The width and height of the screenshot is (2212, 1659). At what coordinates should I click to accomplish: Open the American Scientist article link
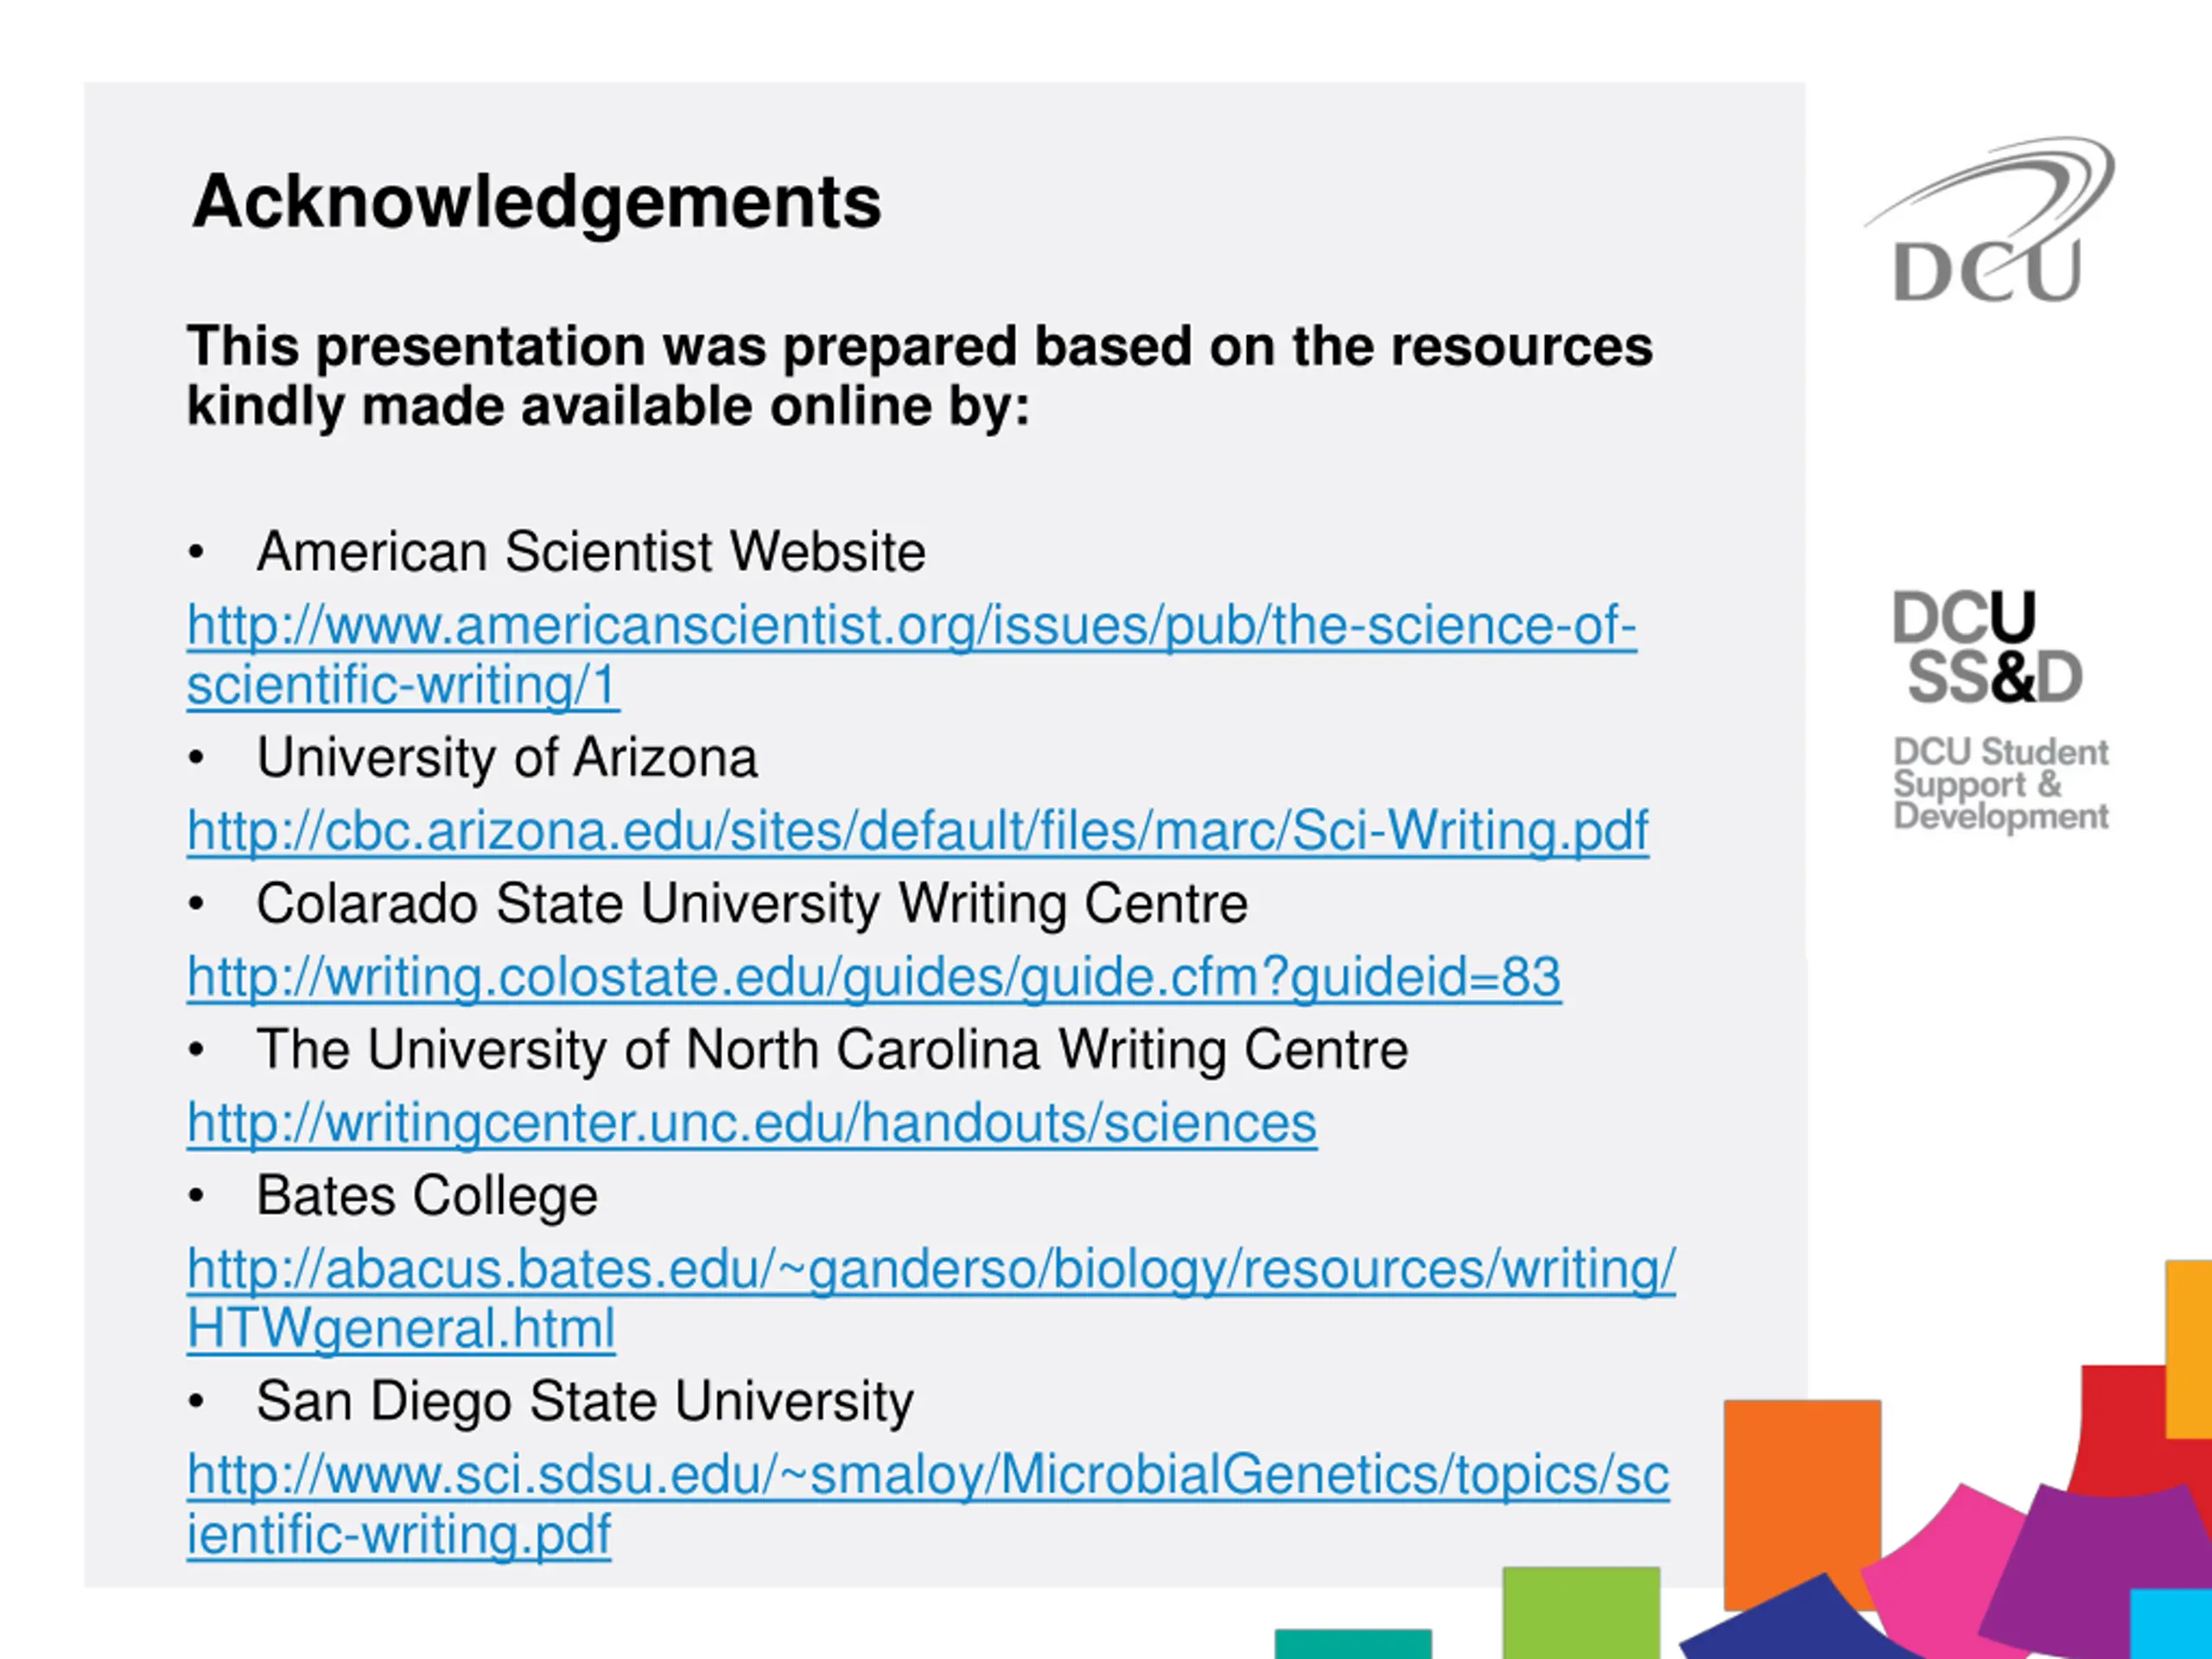[x=911, y=655]
